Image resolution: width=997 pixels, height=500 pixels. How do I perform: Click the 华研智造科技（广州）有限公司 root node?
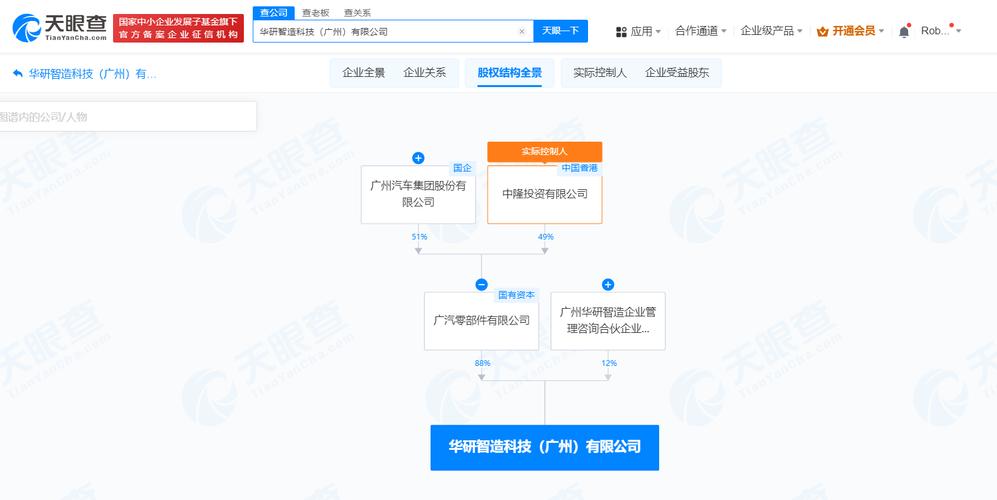click(x=544, y=447)
